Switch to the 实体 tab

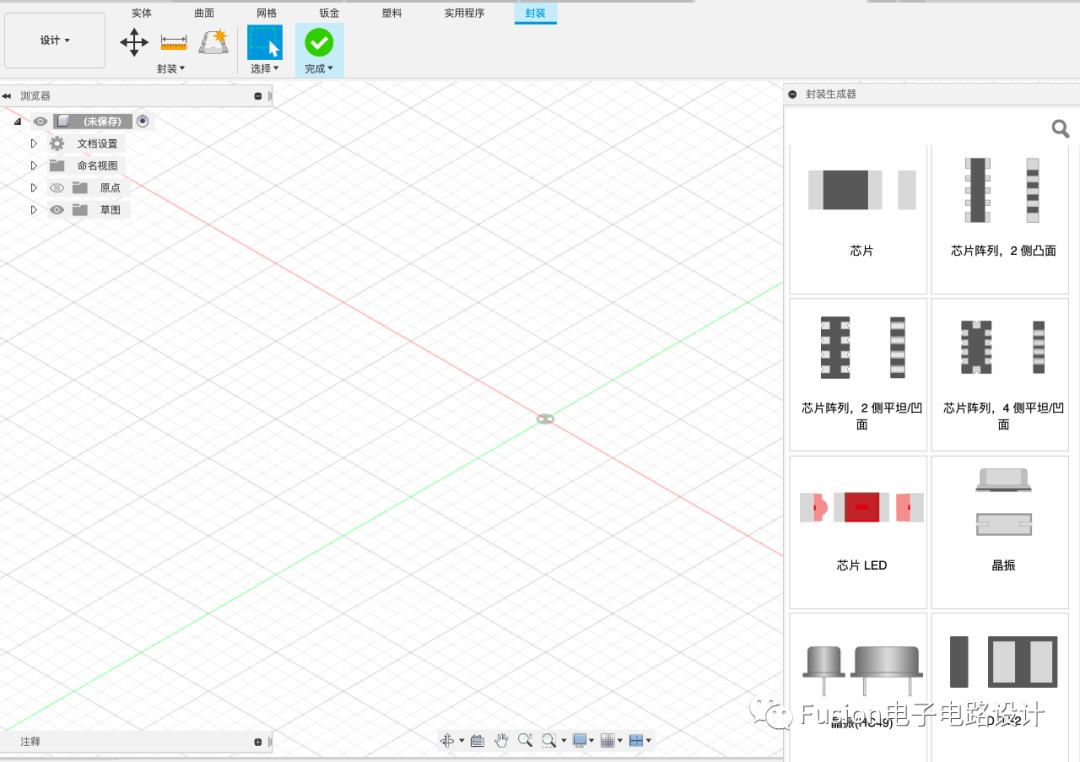[142, 13]
